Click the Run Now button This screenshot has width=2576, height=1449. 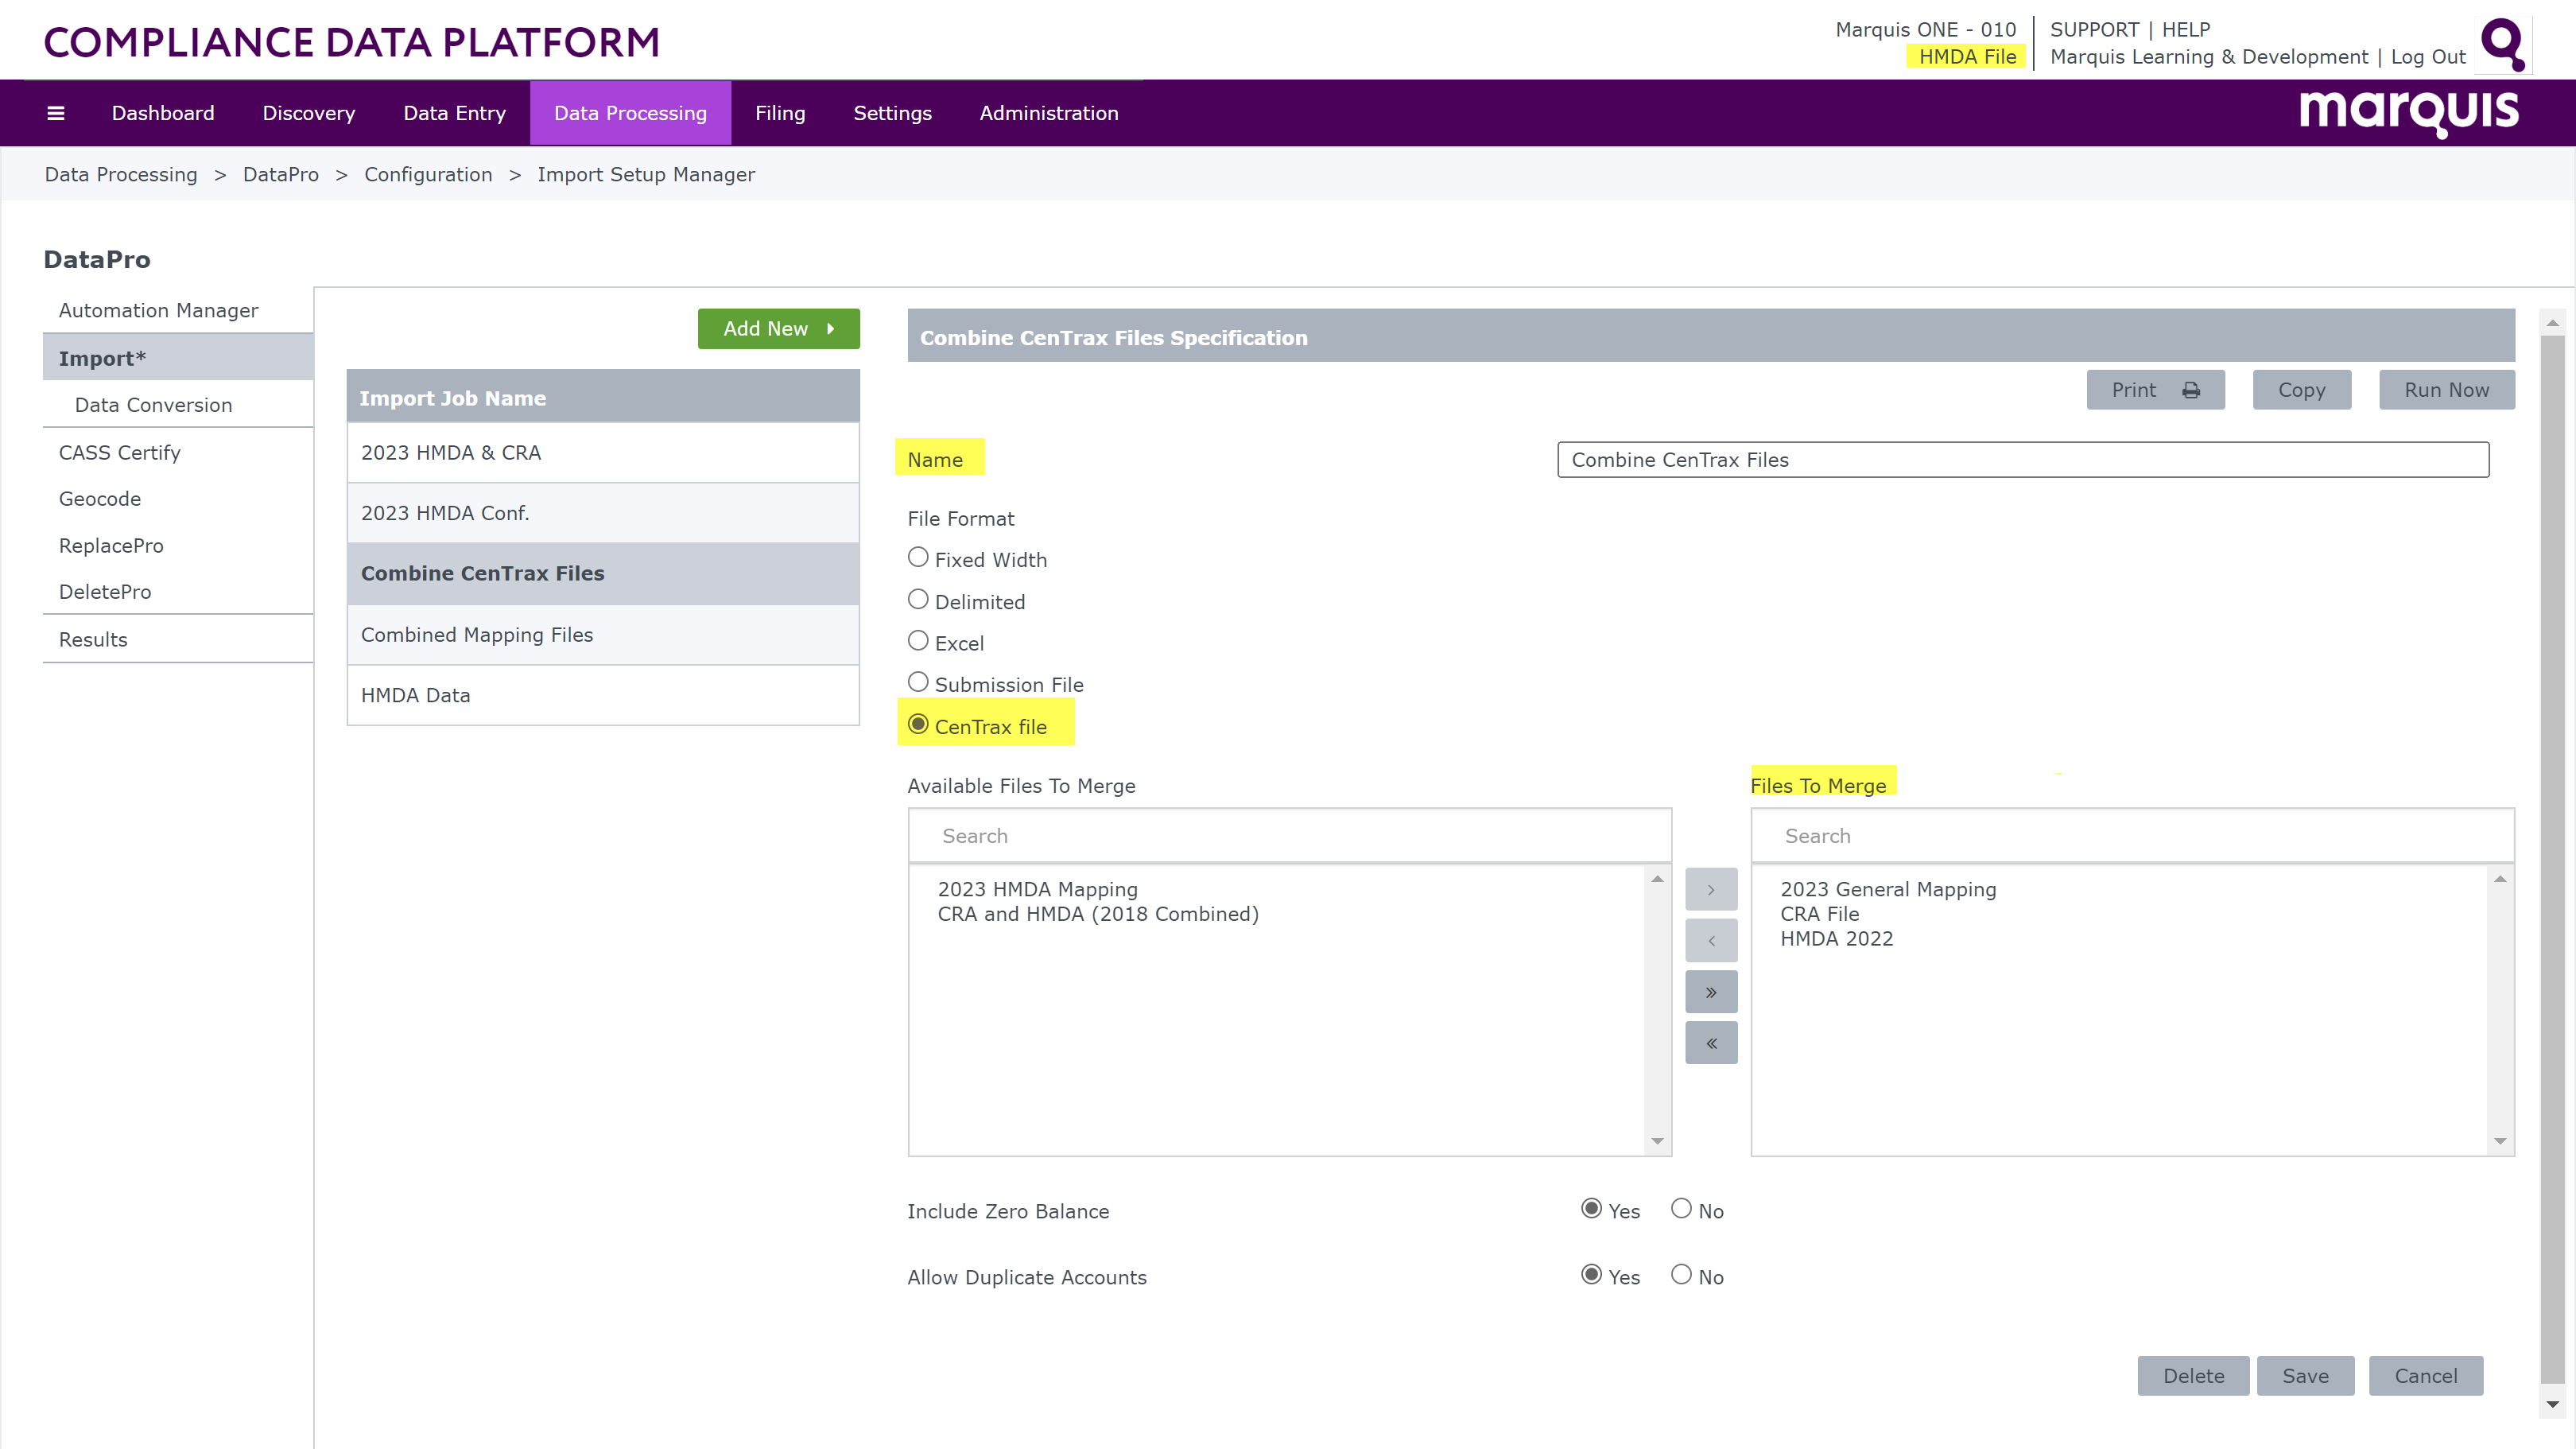coord(2446,390)
